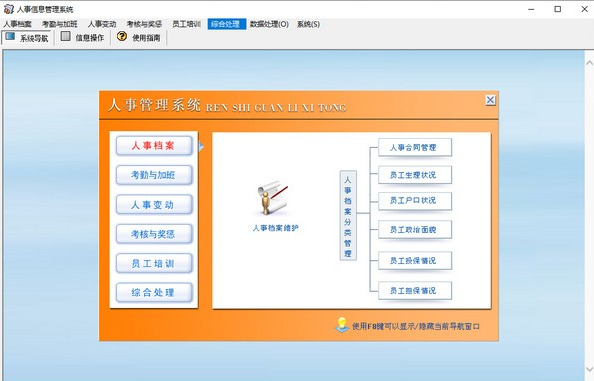Open the 考核与奖惩 menu
Viewport: 594px width, 381px height.
(144, 24)
